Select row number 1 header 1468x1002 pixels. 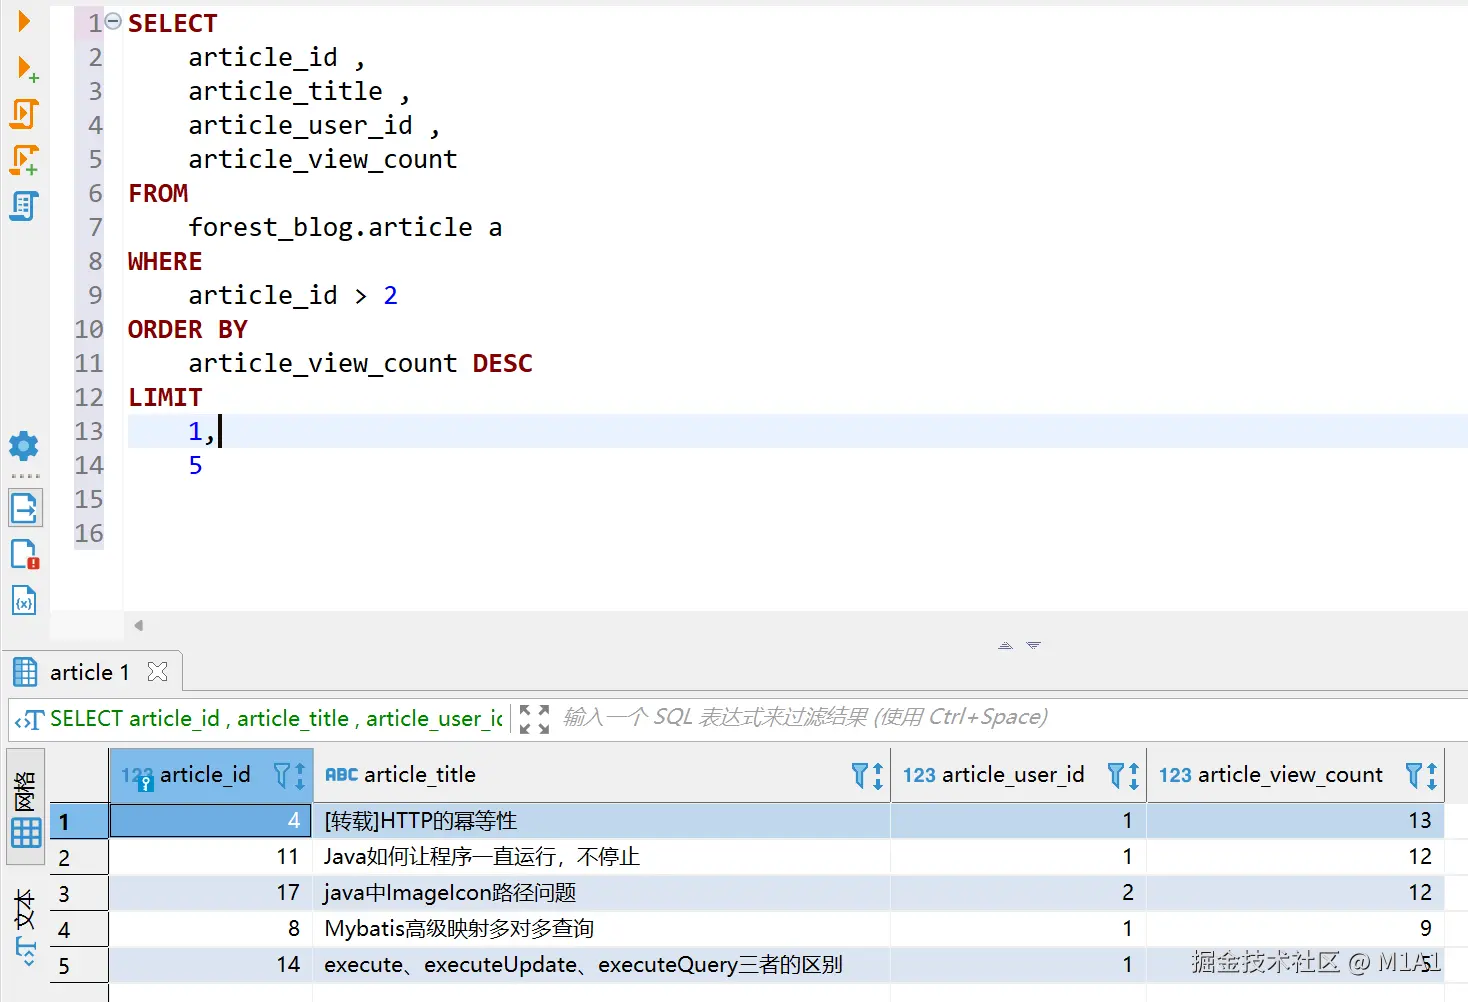coord(79,821)
